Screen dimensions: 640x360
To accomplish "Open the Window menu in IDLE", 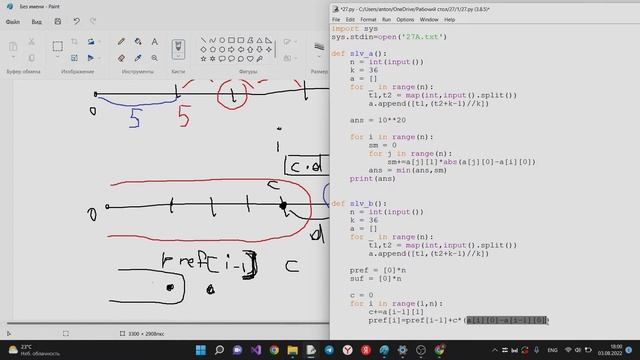I will coord(429,20).
